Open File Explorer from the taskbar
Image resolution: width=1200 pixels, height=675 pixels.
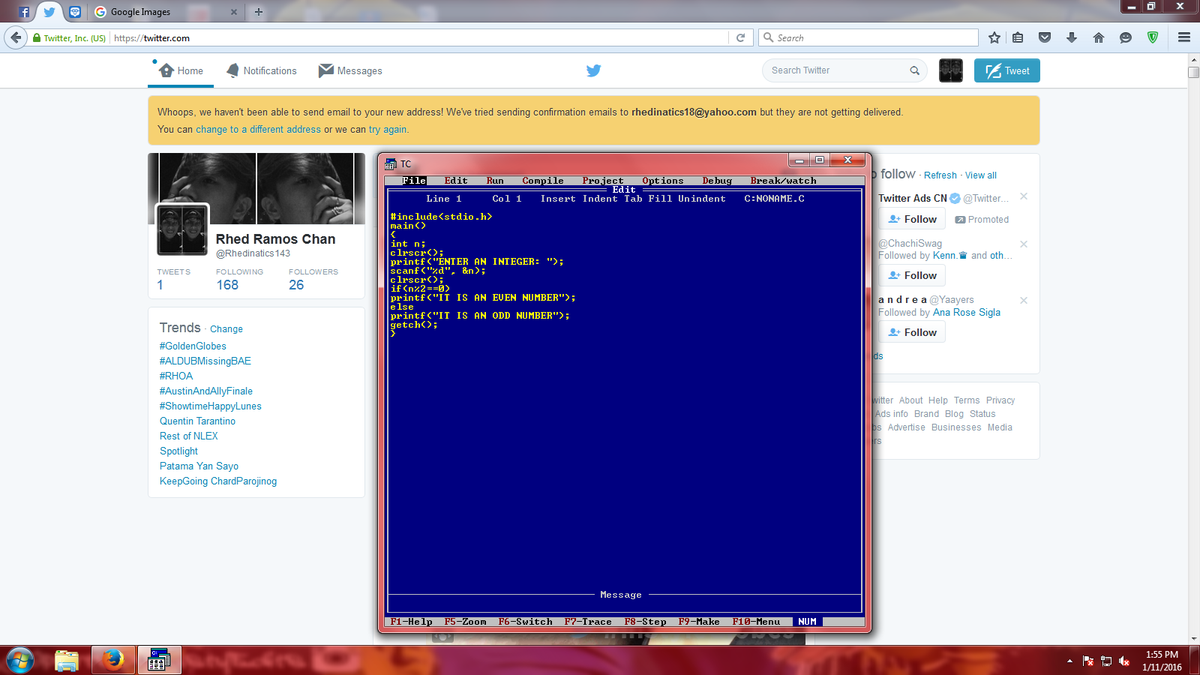tap(67, 660)
